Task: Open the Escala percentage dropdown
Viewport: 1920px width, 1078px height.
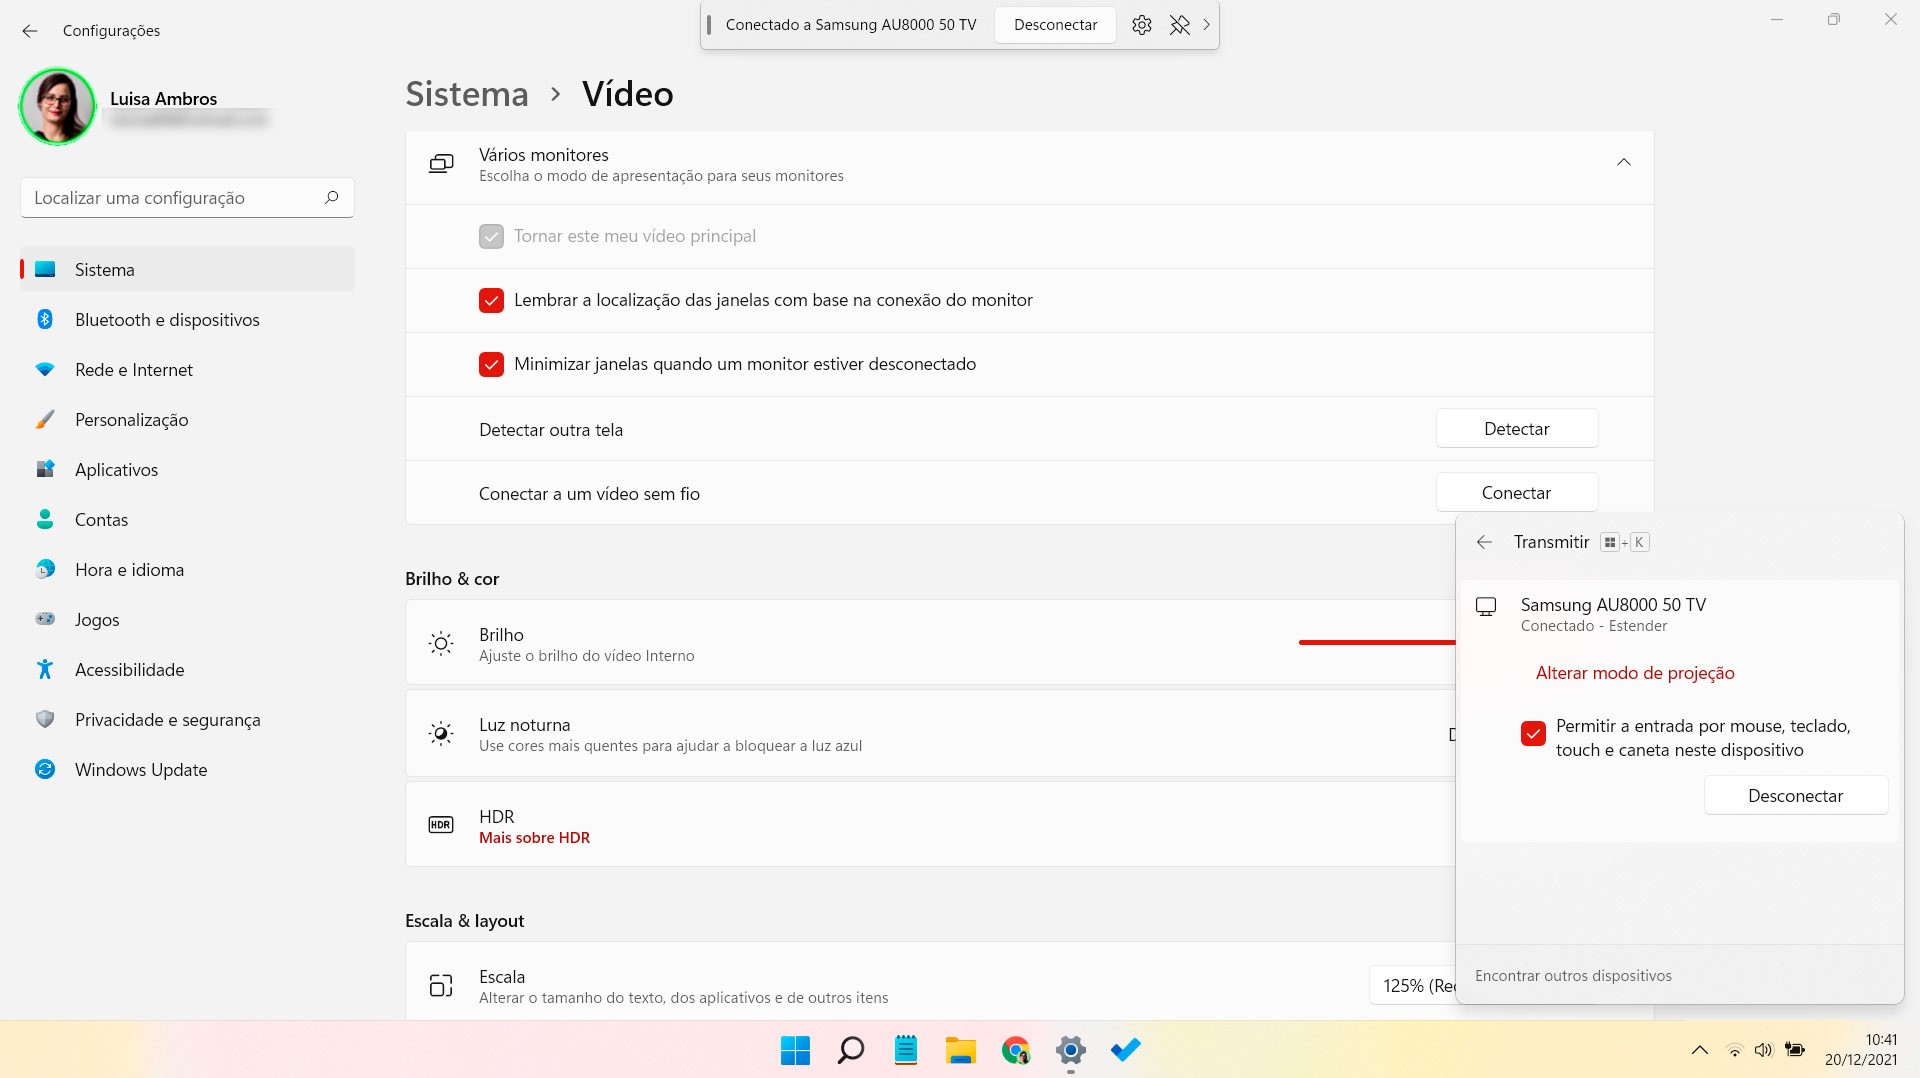Action: point(1420,985)
